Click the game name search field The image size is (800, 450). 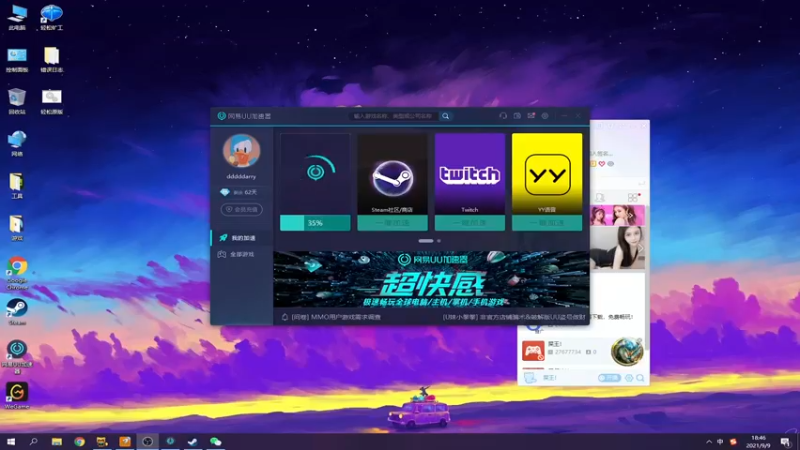pos(394,116)
